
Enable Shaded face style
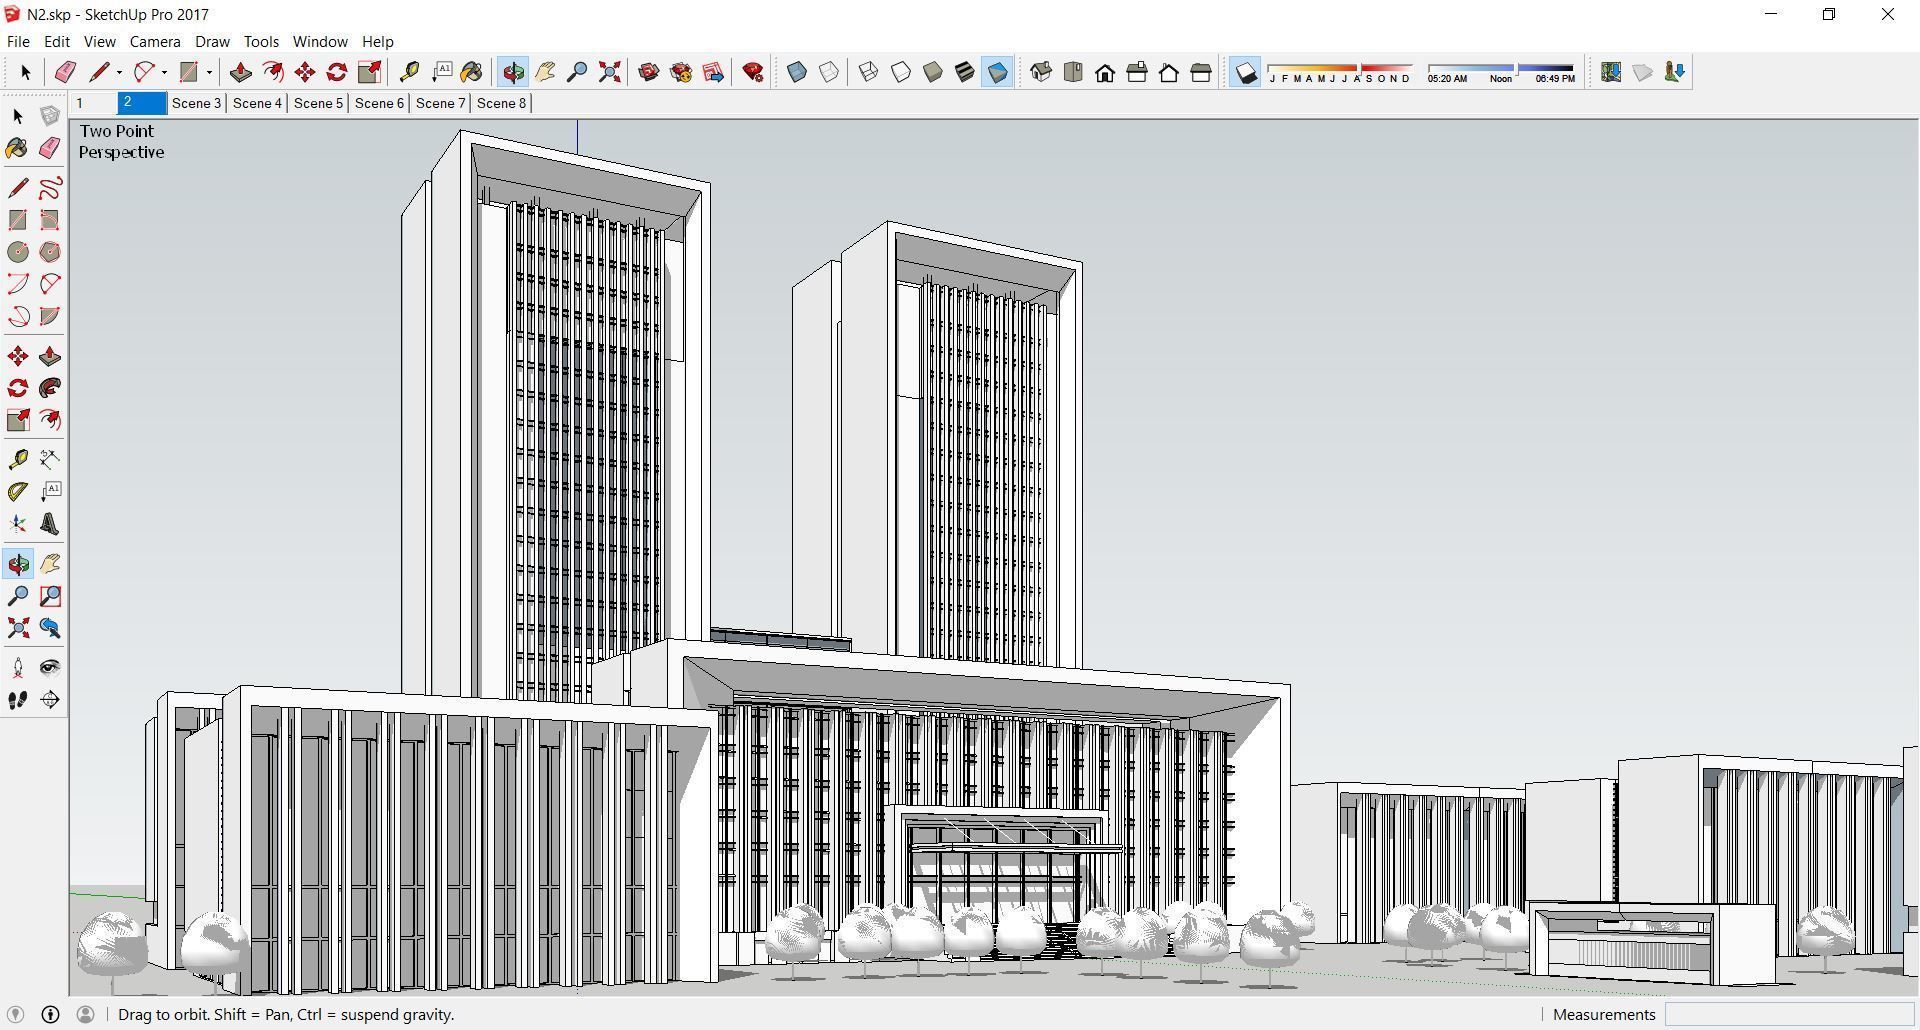(933, 72)
